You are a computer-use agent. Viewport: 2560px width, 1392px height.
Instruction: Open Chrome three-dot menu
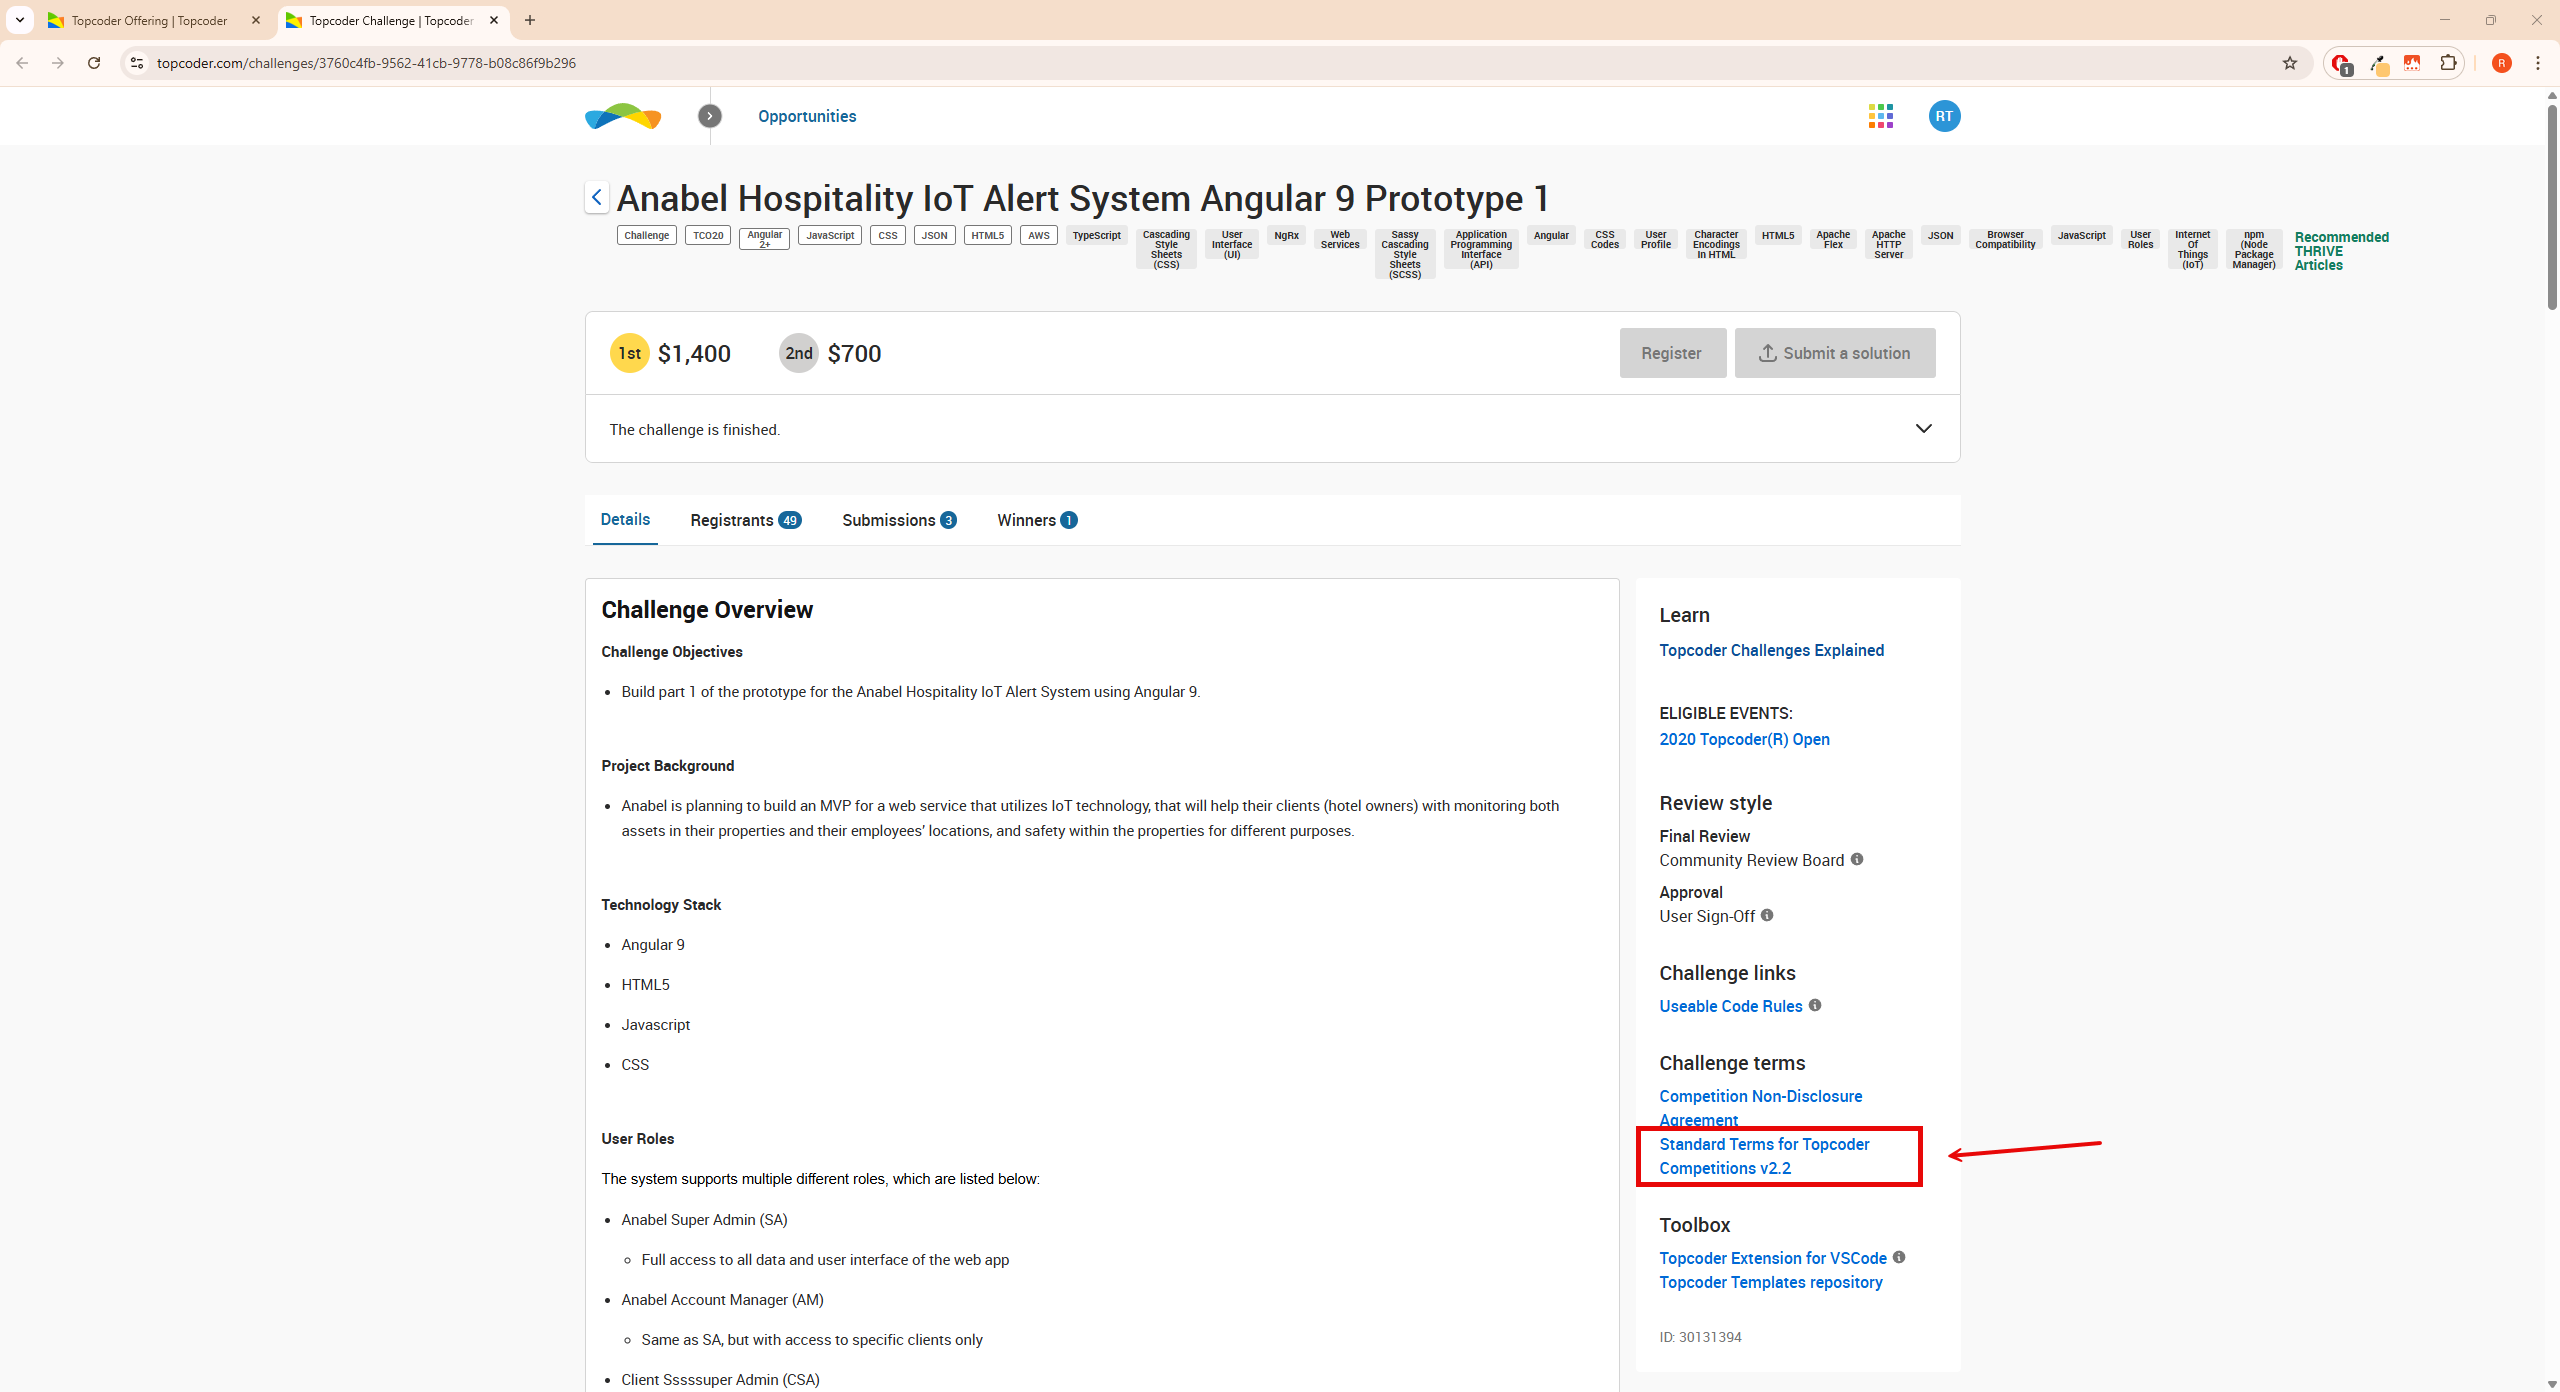tap(2538, 63)
